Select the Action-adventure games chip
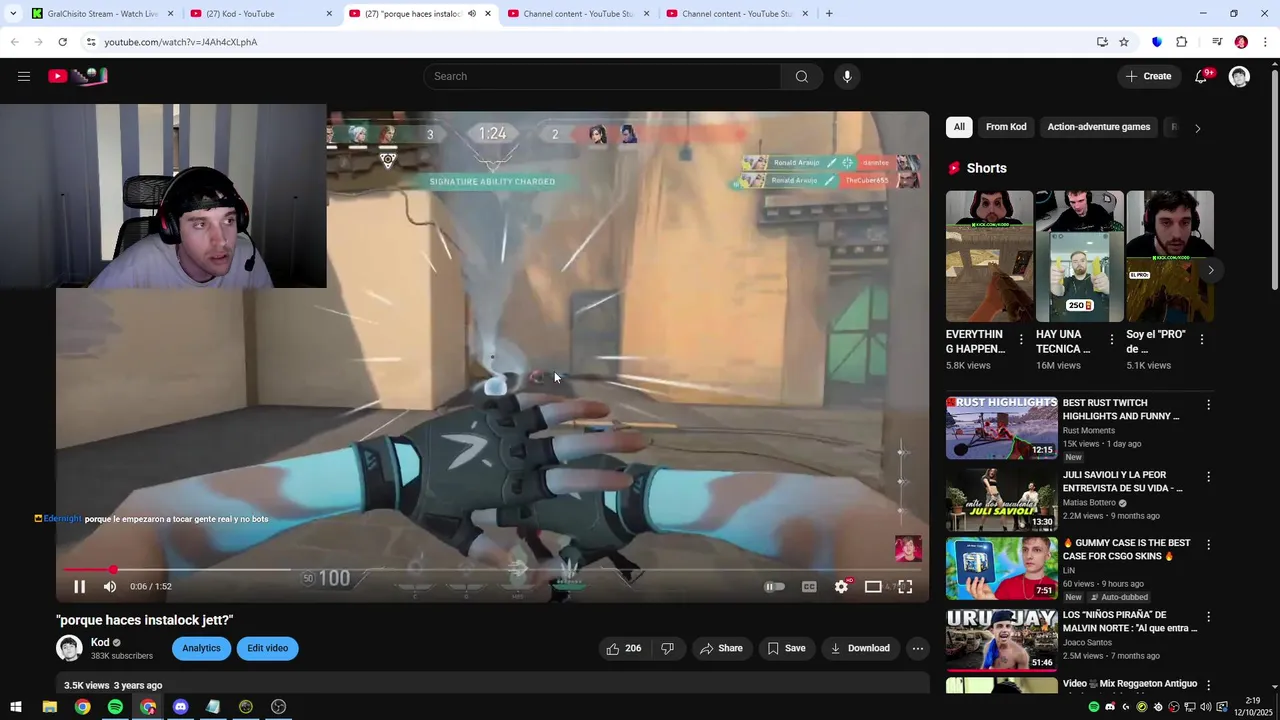This screenshot has height=720, width=1280. coord(1099,127)
